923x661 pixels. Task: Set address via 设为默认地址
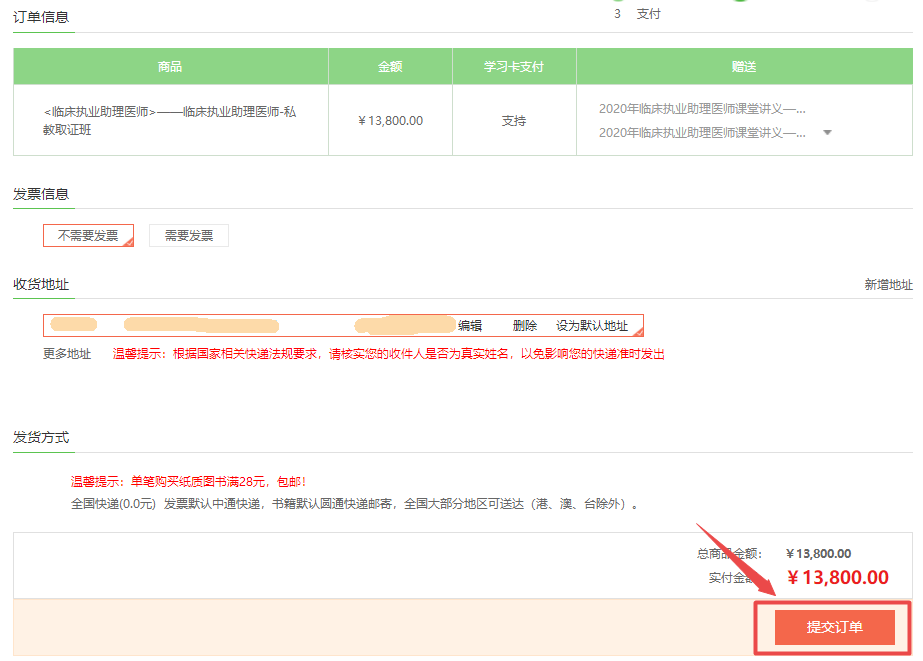pos(592,326)
